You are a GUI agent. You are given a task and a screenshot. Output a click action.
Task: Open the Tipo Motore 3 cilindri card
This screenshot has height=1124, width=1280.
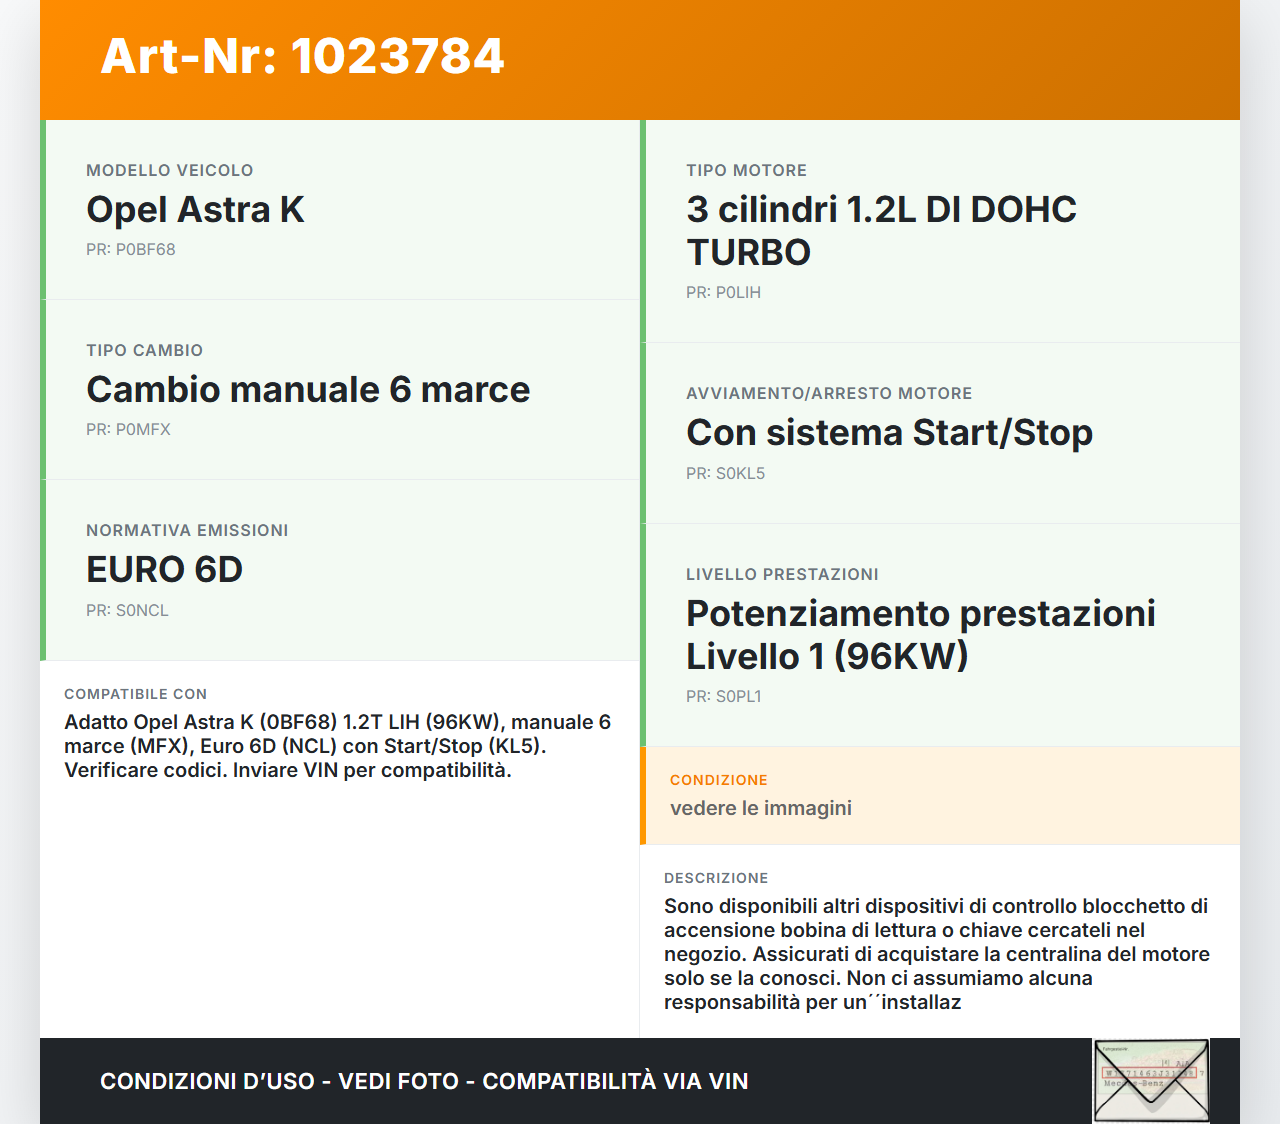[x=881, y=230]
